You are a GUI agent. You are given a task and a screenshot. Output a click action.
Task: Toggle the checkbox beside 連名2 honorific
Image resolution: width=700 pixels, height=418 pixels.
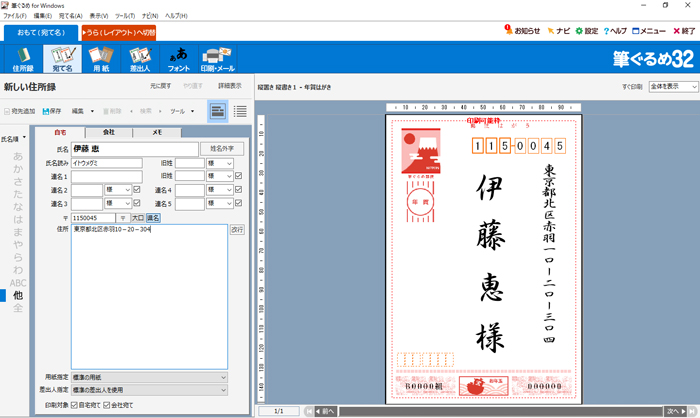pyautogui.click(x=137, y=189)
